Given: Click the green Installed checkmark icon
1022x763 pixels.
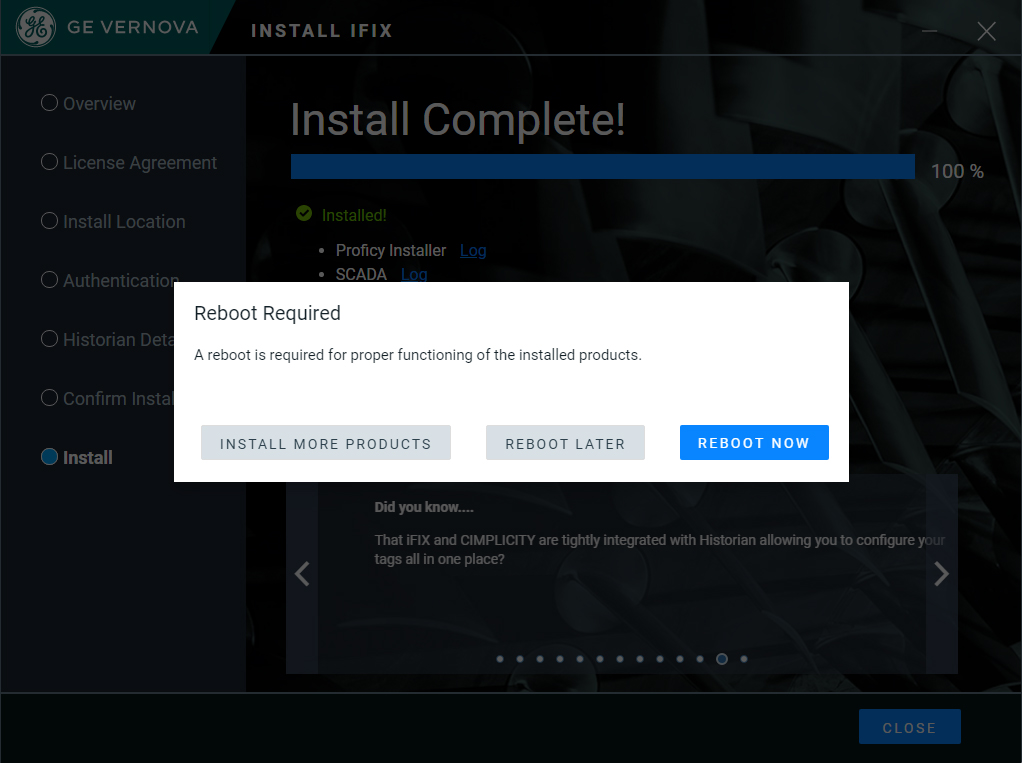Looking at the screenshot, I should (x=304, y=213).
